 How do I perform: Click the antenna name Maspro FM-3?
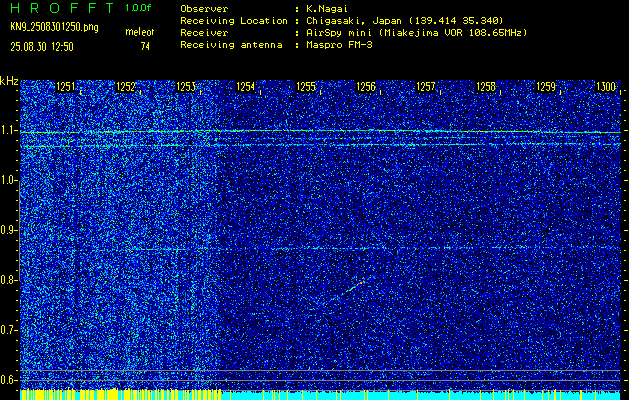339,45
